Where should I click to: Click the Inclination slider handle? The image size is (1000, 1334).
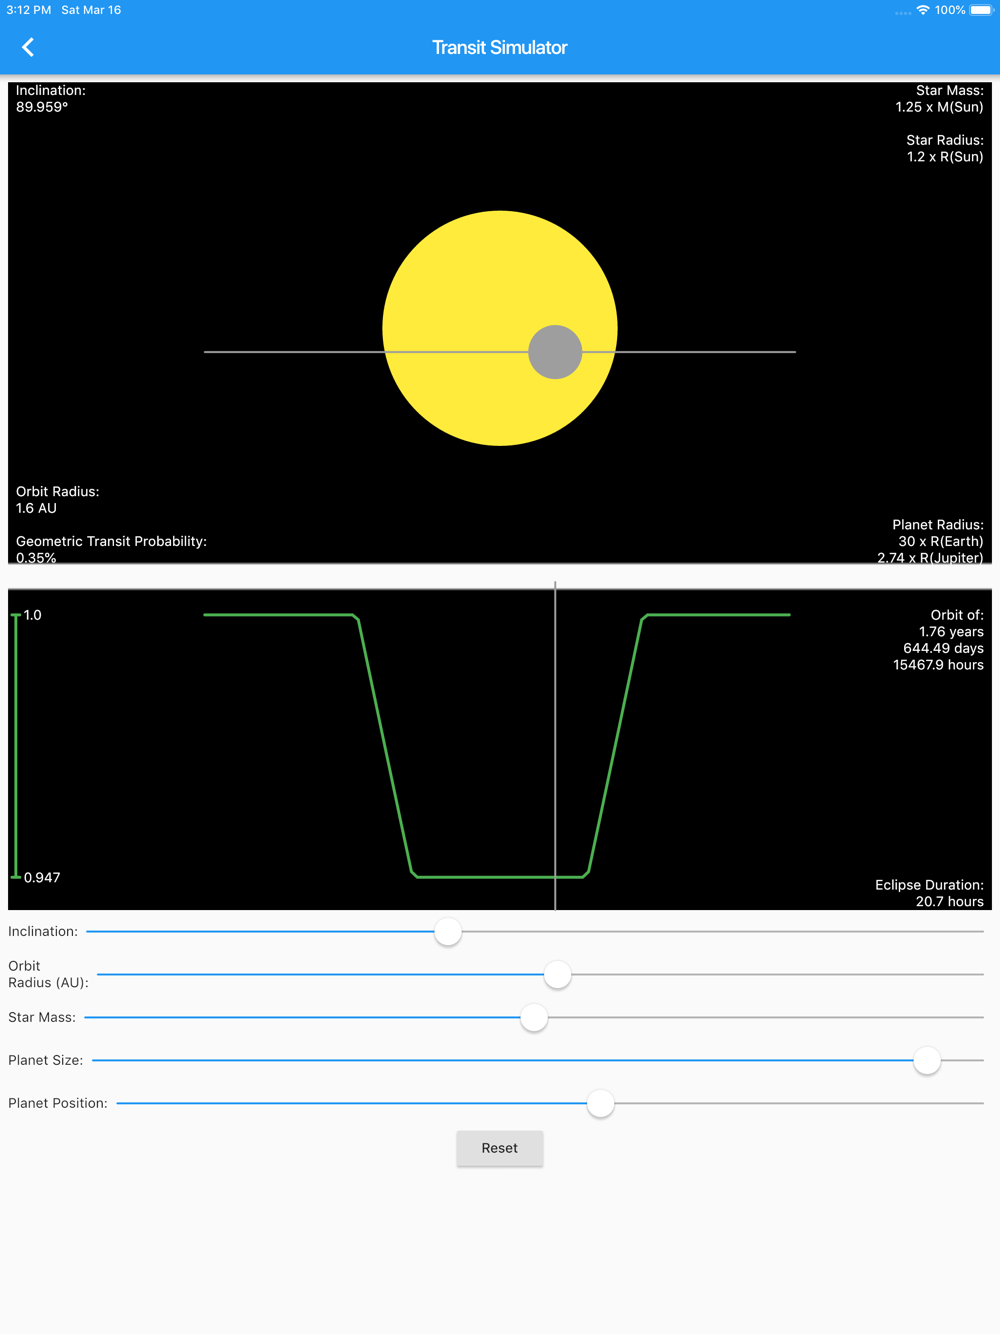tap(448, 932)
